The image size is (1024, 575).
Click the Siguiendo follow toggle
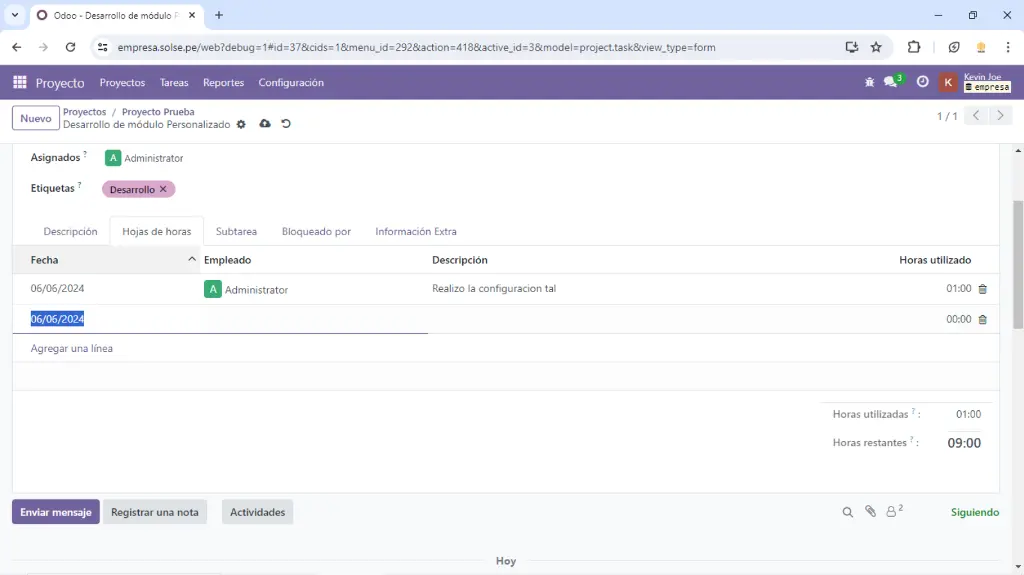pyautogui.click(x=974, y=512)
